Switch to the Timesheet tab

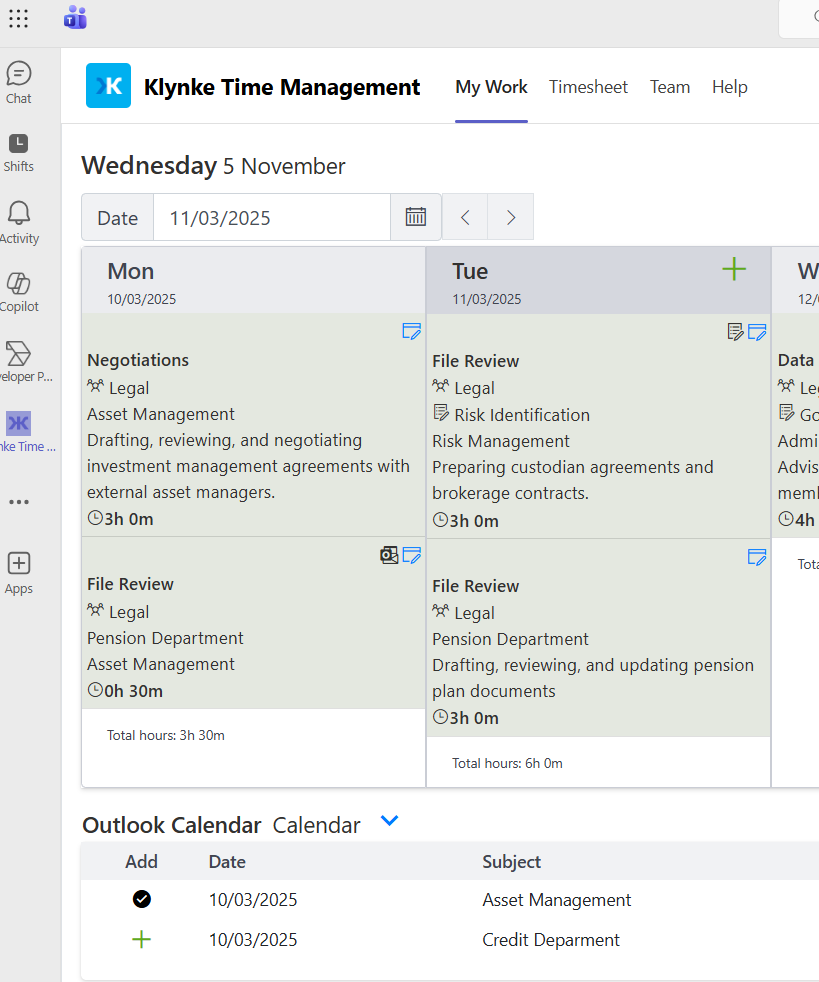[x=588, y=87]
